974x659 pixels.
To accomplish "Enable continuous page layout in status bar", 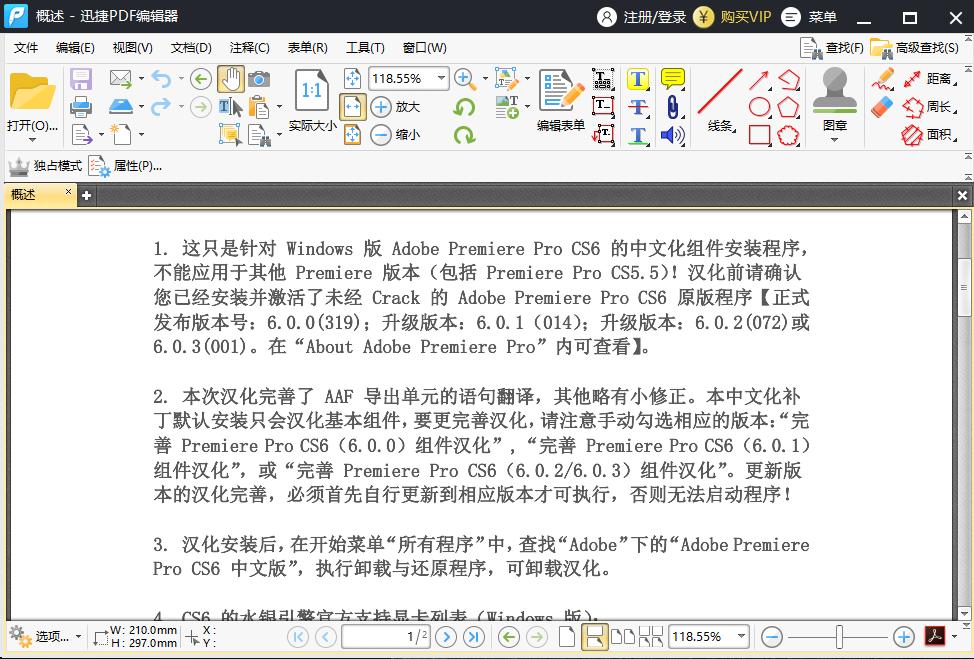I will [595, 636].
